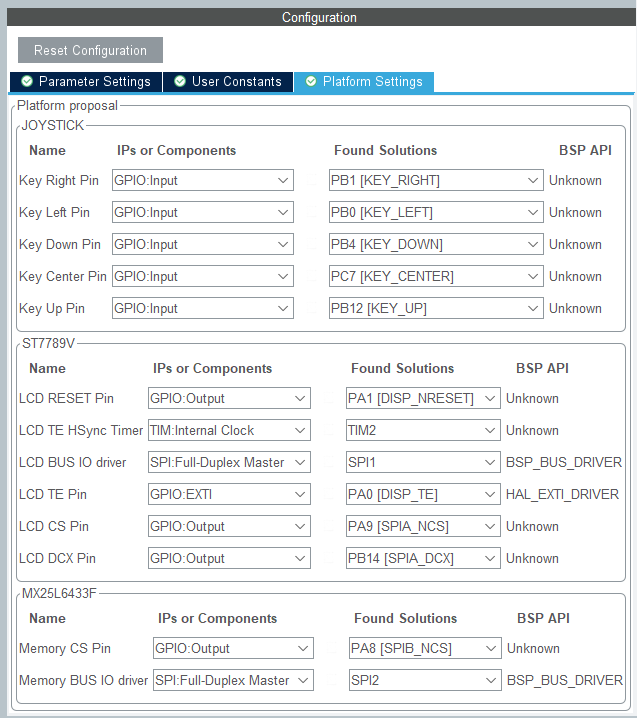Click 'Unknown' BSP API for Memory CS Pin
637x722 pixels.
[533, 648]
